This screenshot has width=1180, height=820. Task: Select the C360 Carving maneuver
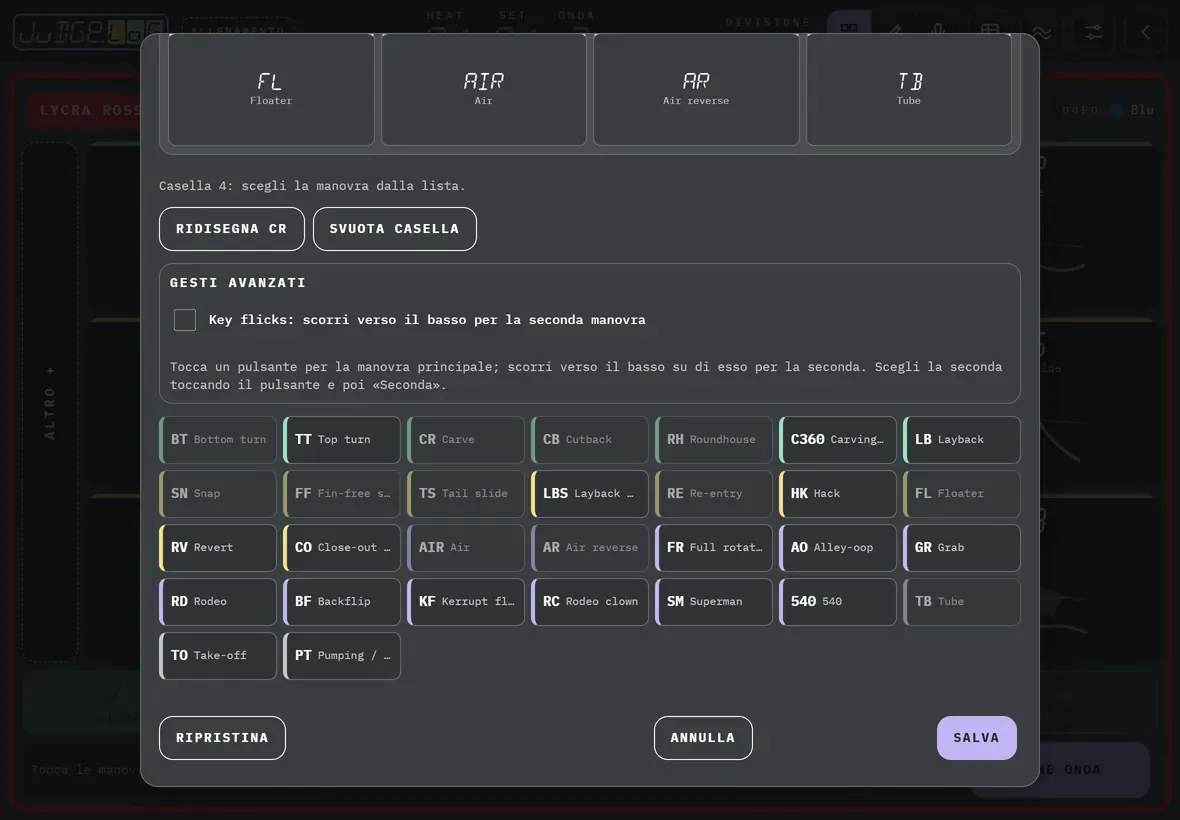pyautogui.click(x=838, y=439)
